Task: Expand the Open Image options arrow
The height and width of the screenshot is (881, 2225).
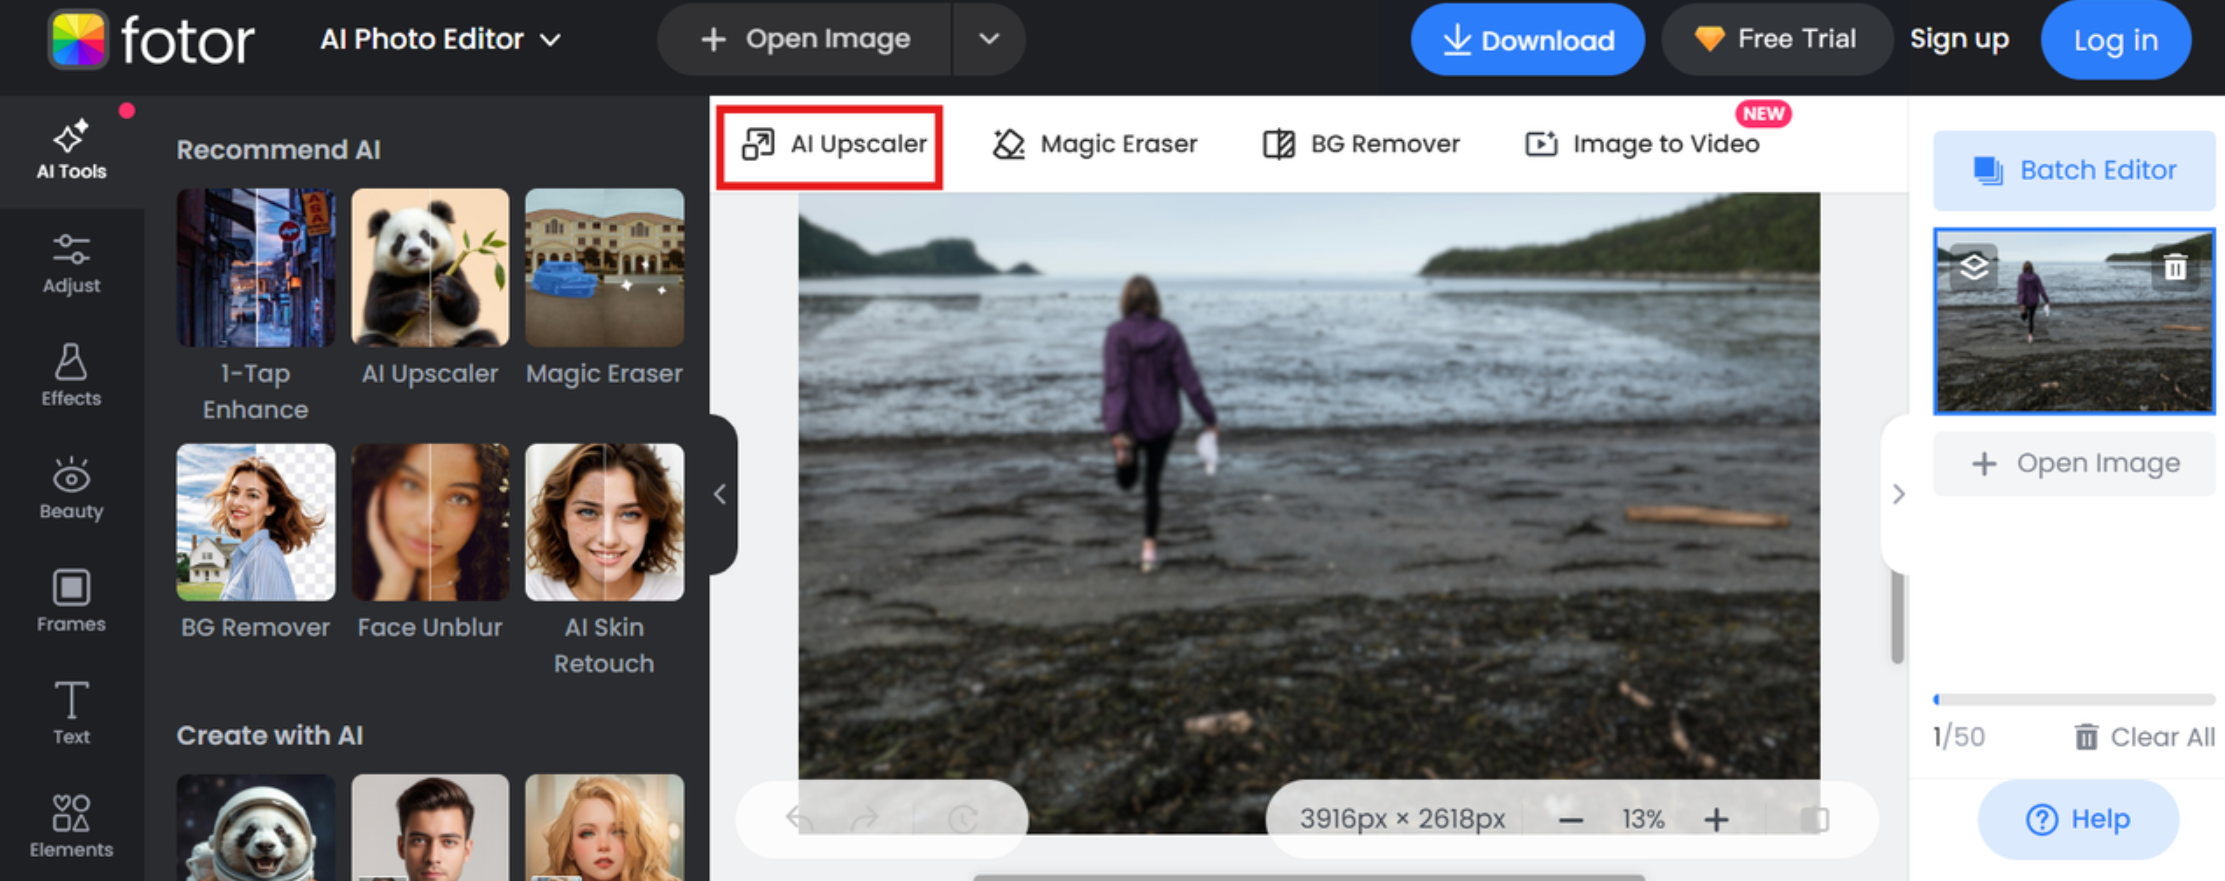Action: (989, 39)
